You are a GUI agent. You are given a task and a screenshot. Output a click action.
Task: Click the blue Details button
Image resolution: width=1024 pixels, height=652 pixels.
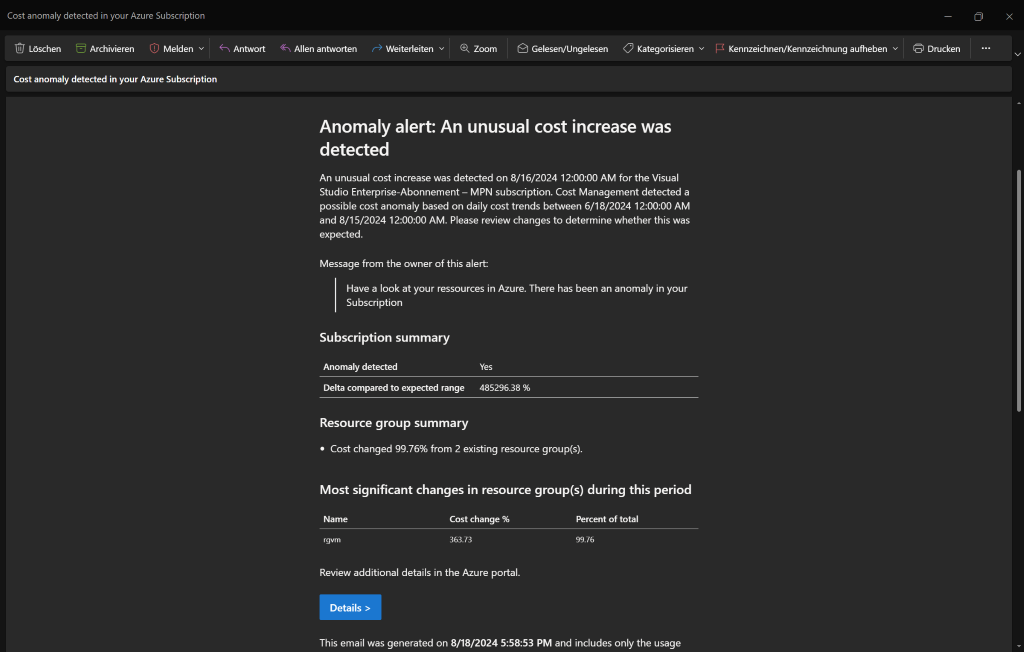click(x=350, y=607)
